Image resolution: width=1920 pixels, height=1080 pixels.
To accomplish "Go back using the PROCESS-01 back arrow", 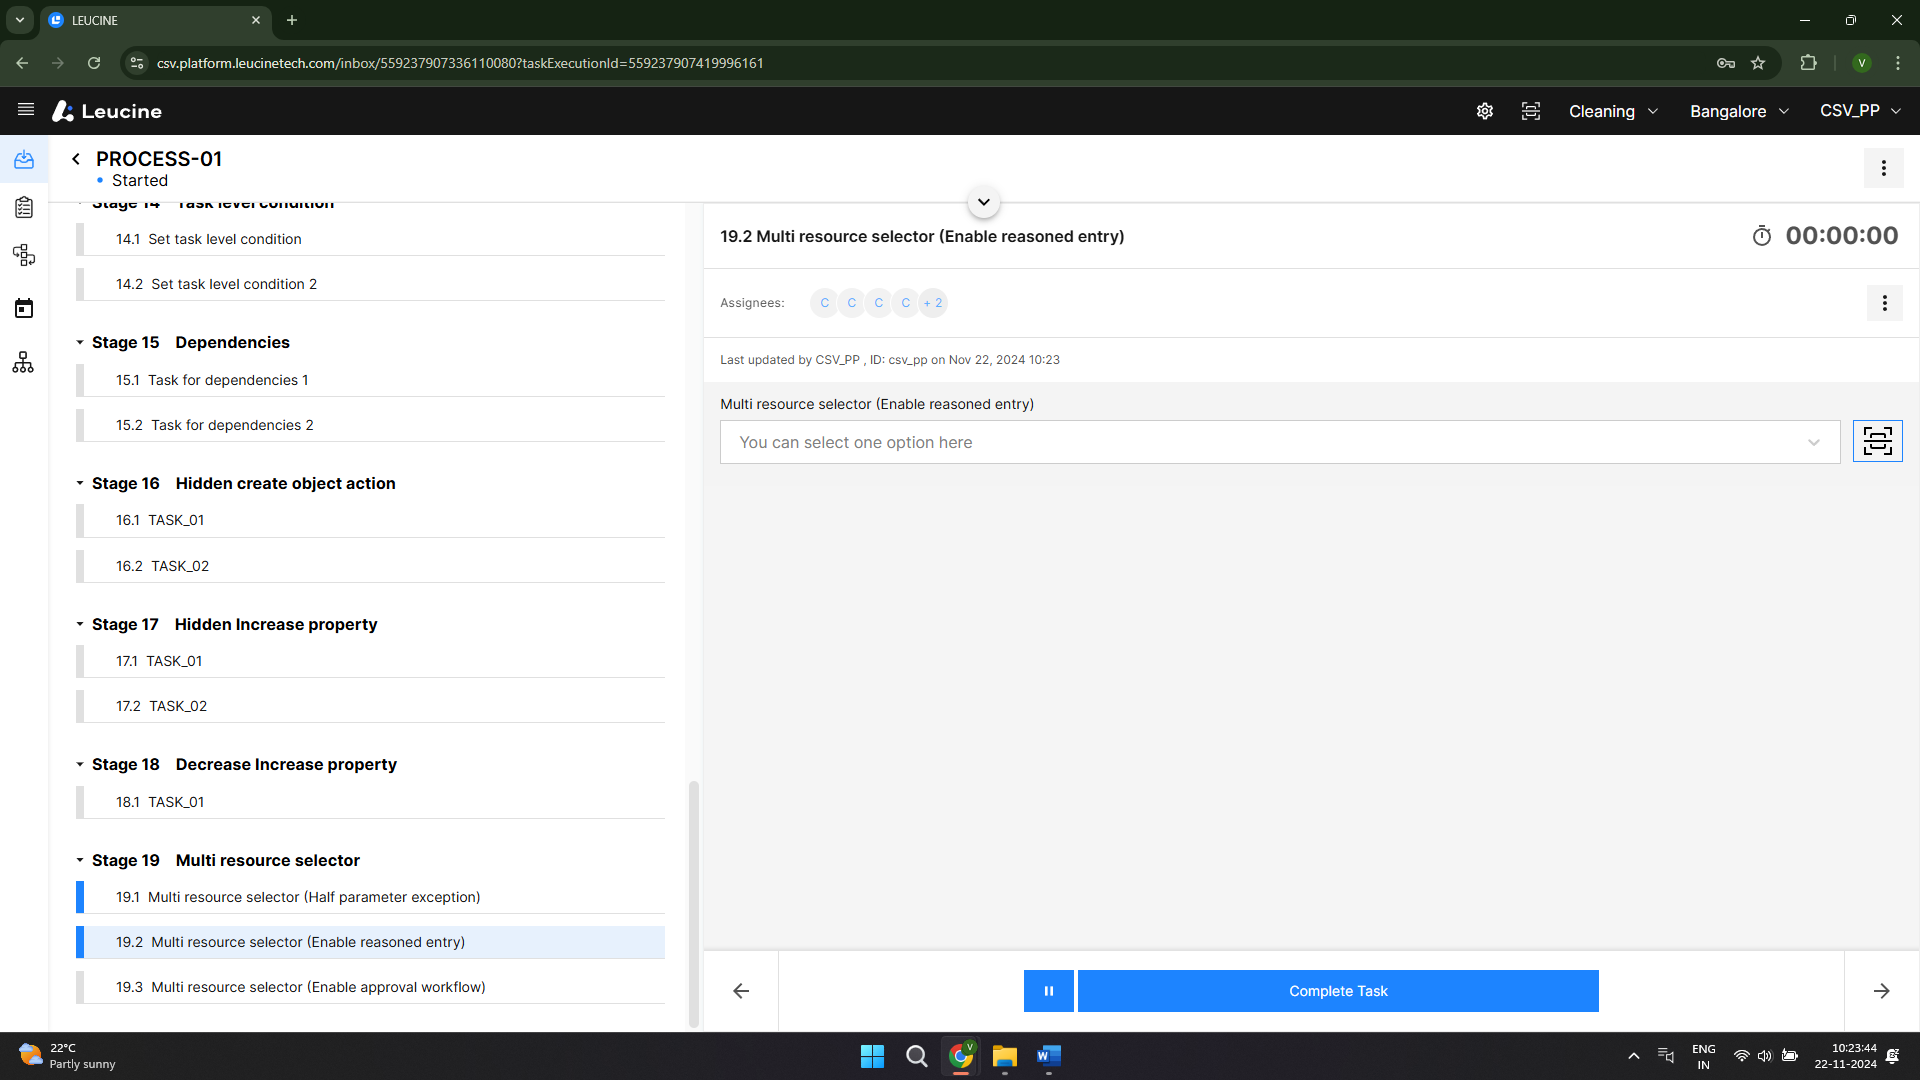I will pyautogui.click(x=75, y=158).
